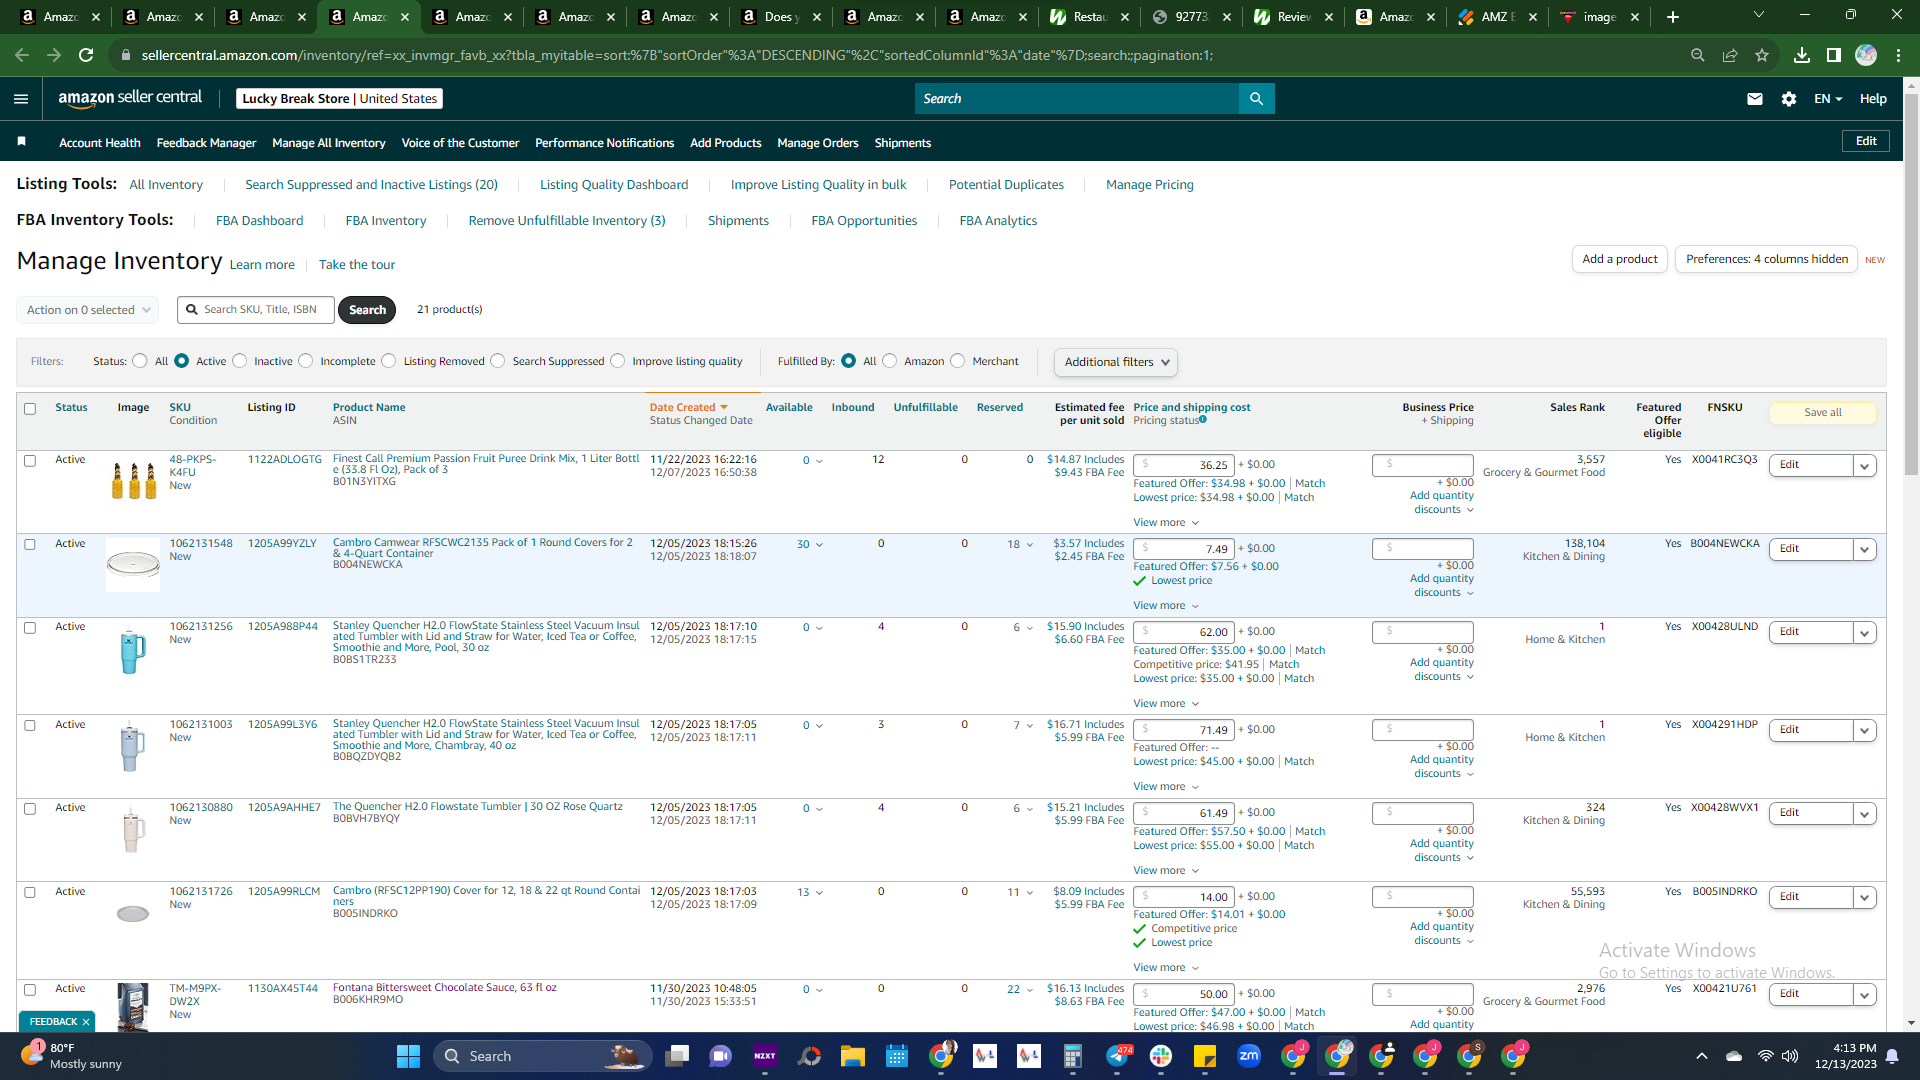The image size is (1920, 1080).
Task: Open the Chrome three-dot menu
Action: coord(1898,55)
